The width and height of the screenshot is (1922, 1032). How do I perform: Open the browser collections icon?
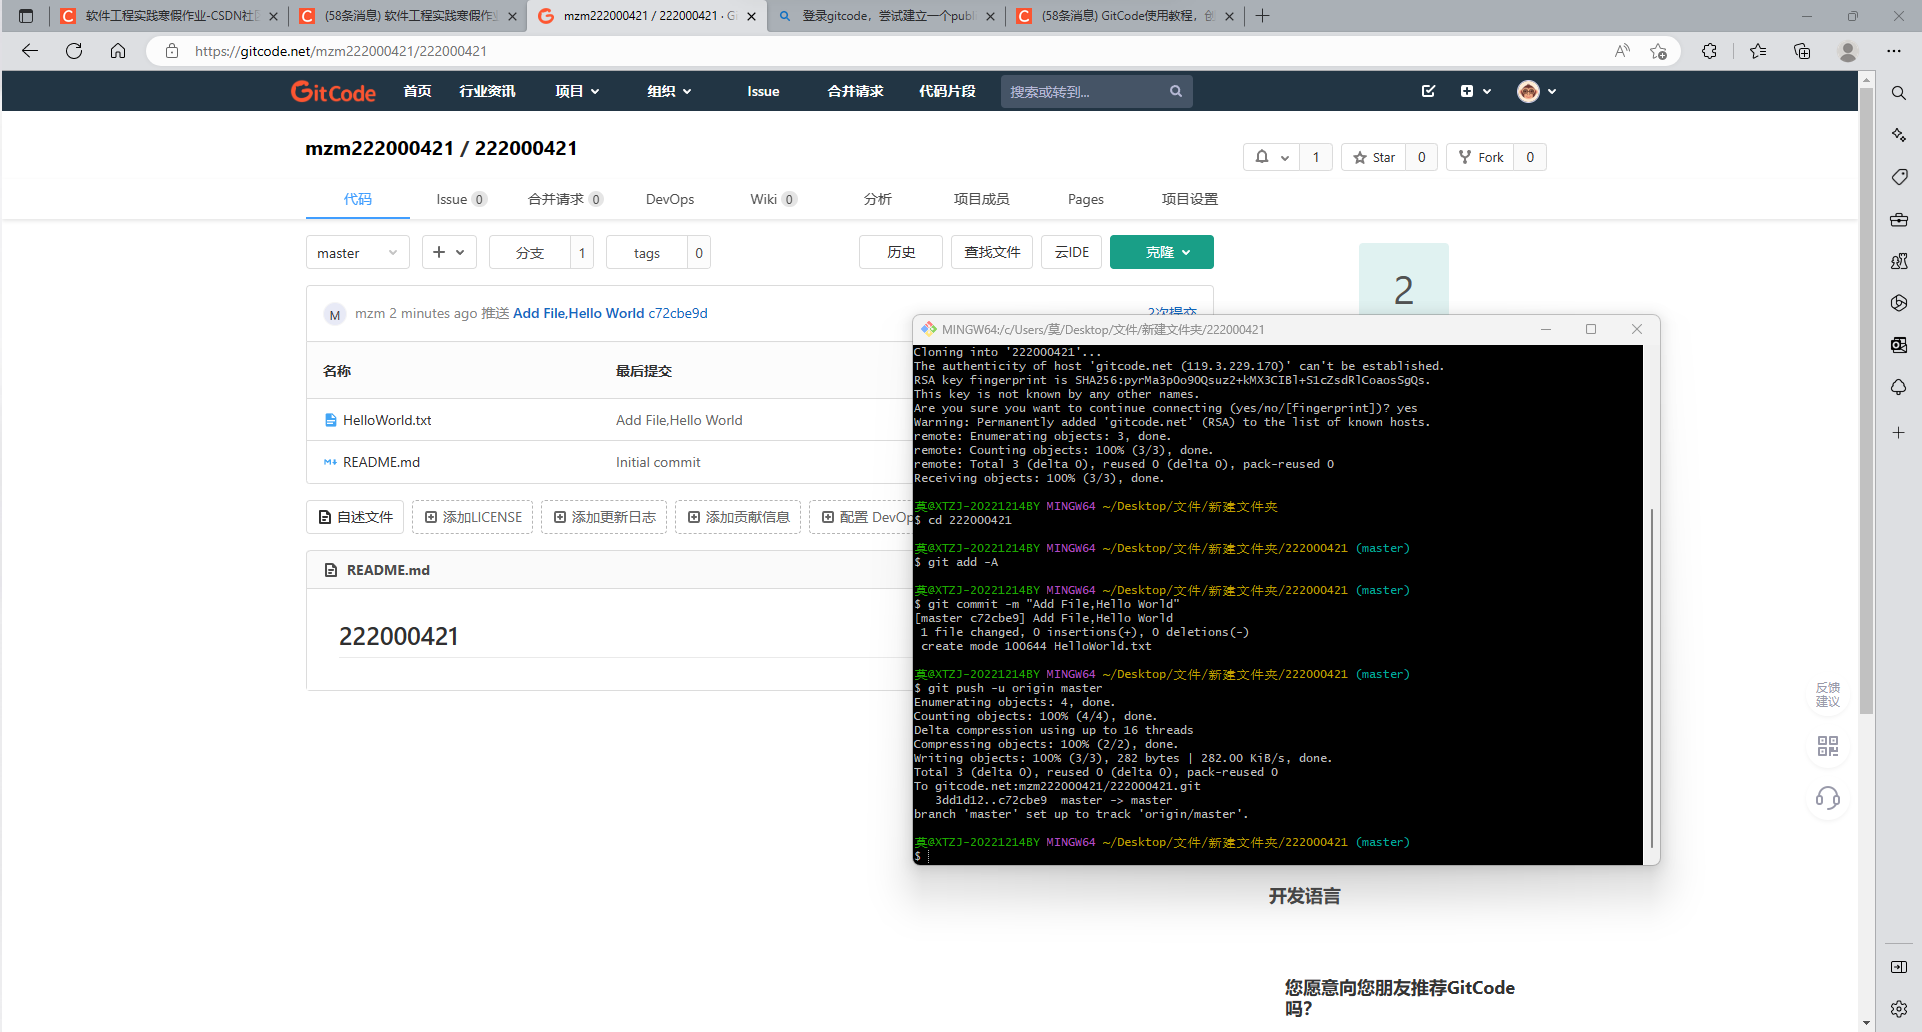[x=1802, y=51]
